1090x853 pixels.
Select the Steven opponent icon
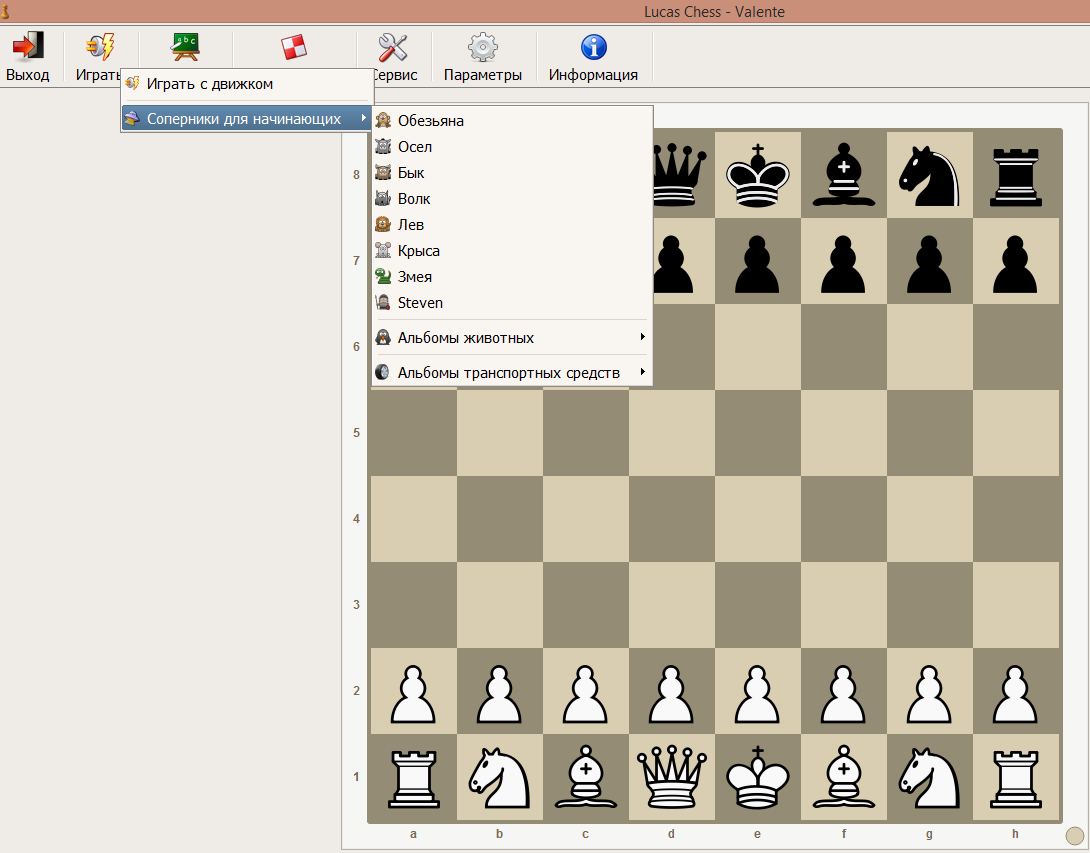click(383, 302)
